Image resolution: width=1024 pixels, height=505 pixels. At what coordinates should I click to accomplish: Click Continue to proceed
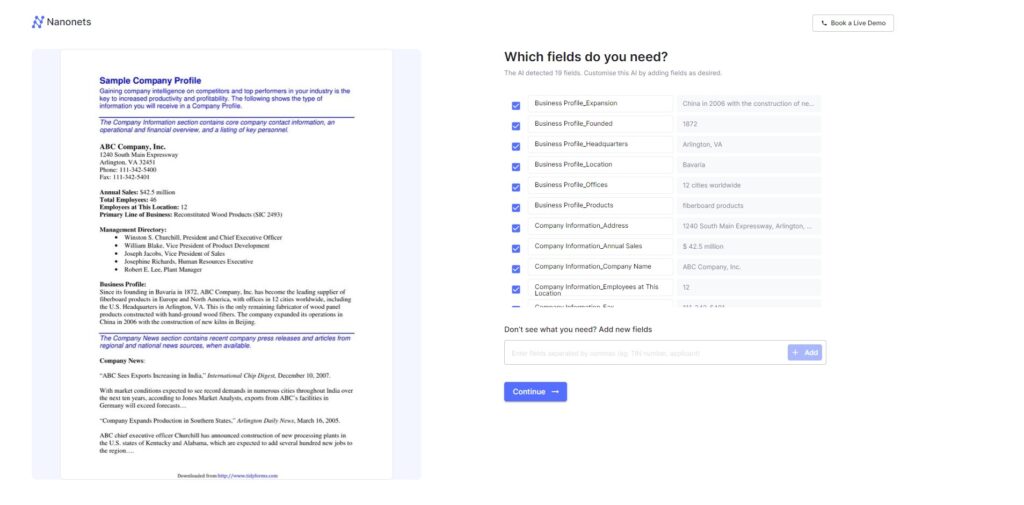tap(536, 392)
